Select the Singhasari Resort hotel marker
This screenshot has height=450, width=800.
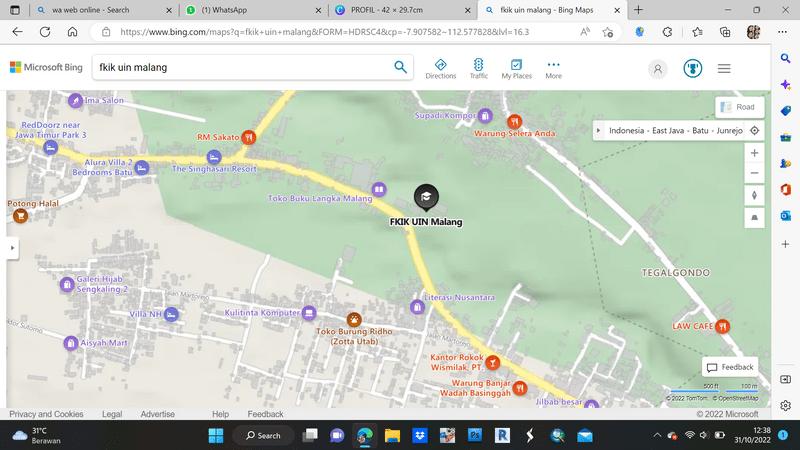pyautogui.click(x=214, y=157)
